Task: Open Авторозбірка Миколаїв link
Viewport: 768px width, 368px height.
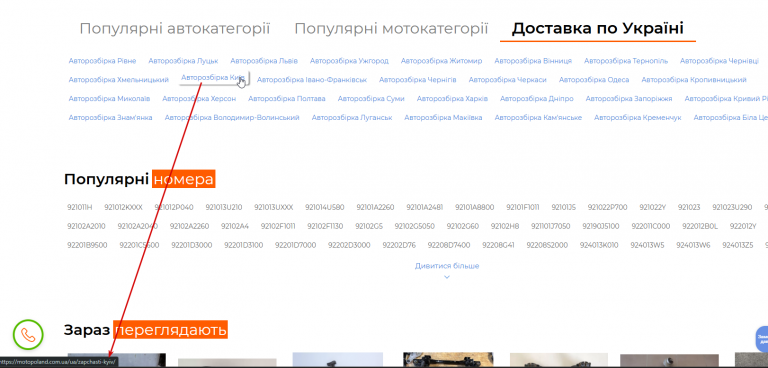Action: (109, 98)
